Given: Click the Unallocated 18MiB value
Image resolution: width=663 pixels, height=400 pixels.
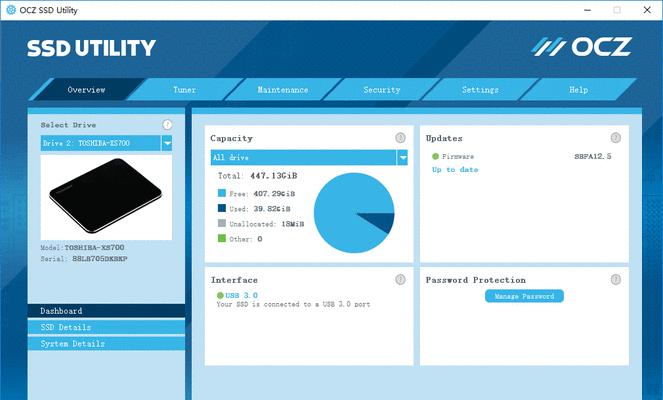Looking at the screenshot, I should [x=293, y=224].
